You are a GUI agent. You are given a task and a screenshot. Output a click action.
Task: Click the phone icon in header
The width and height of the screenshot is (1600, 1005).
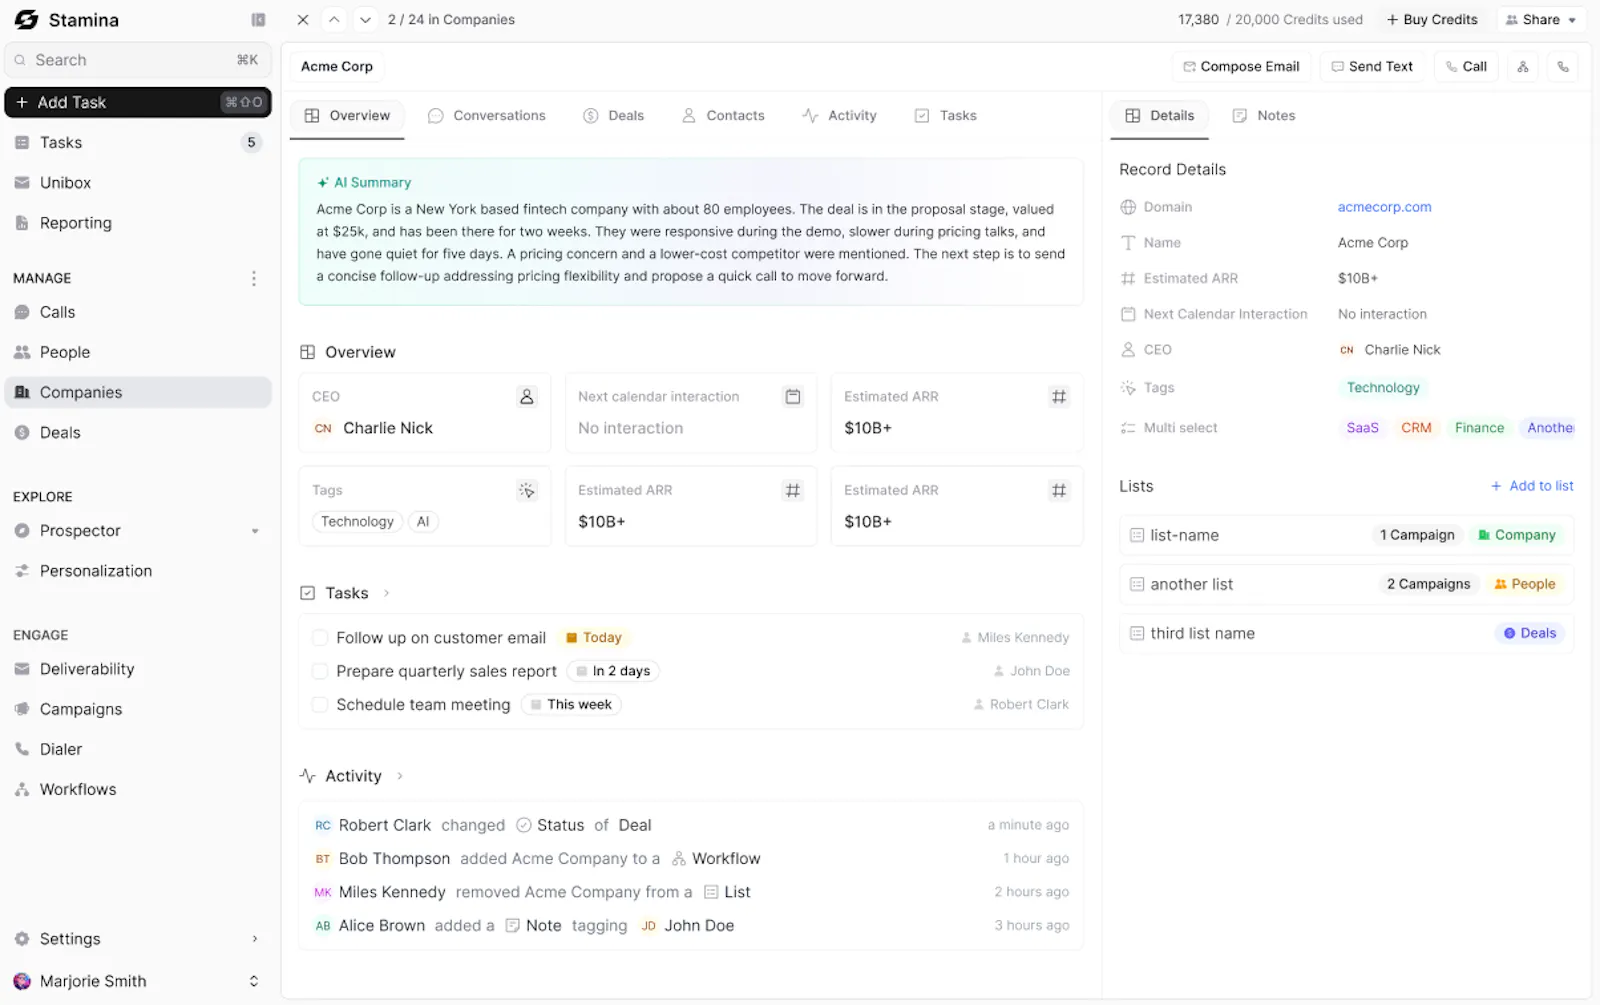(1563, 67)
